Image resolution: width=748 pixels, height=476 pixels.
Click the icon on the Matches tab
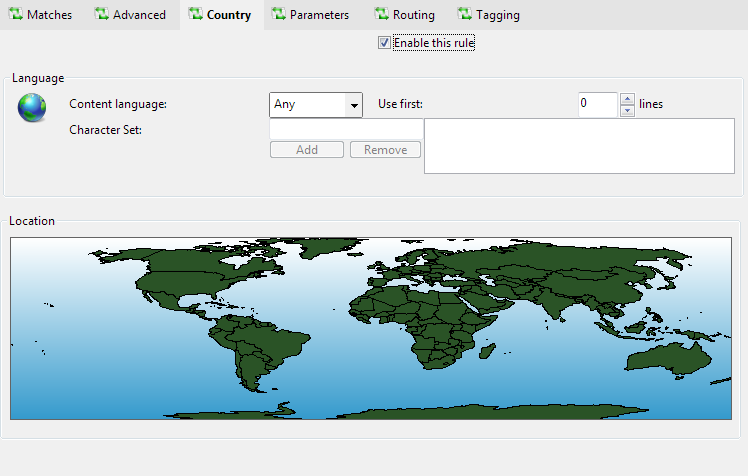coord(15,15)
